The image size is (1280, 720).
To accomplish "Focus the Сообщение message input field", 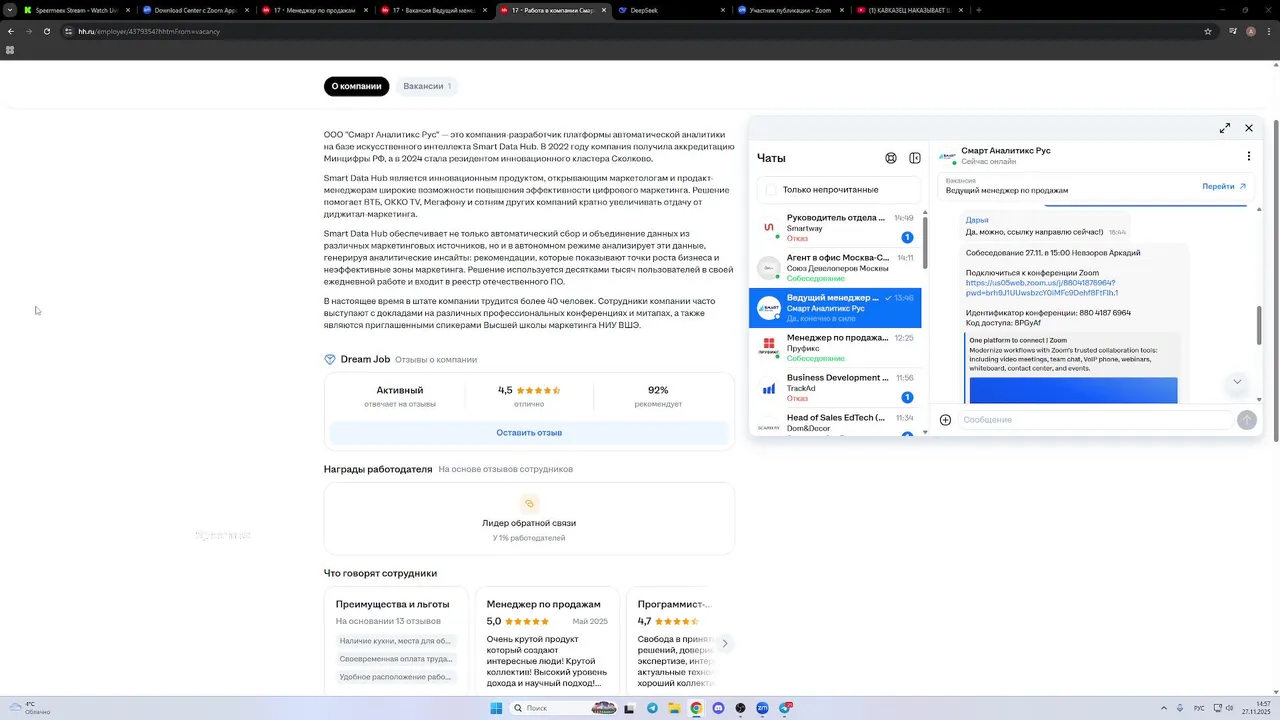I will (x=1094, y=420).
